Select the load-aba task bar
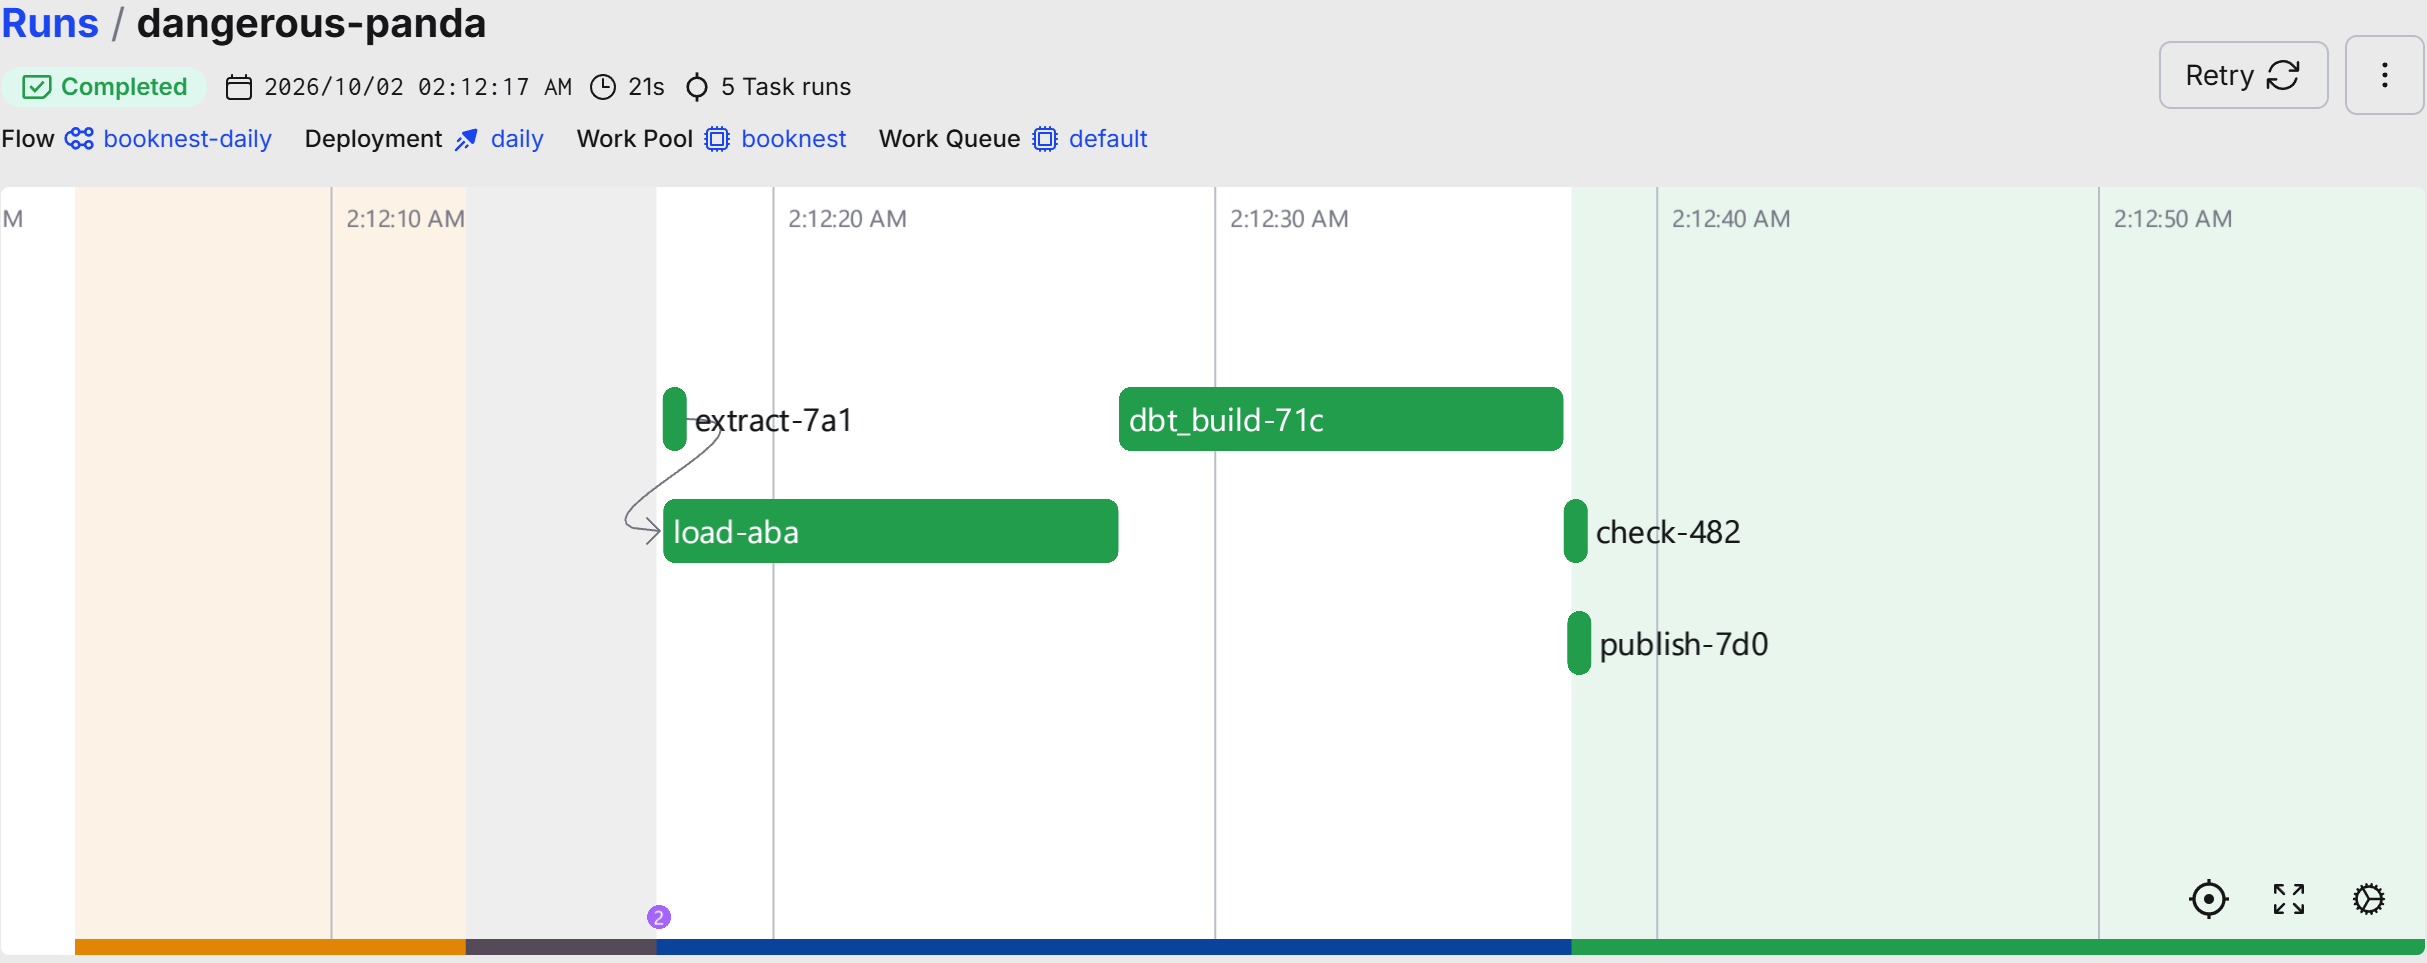The height and width of the screenshot is (963, 2427). pos(890,531)
